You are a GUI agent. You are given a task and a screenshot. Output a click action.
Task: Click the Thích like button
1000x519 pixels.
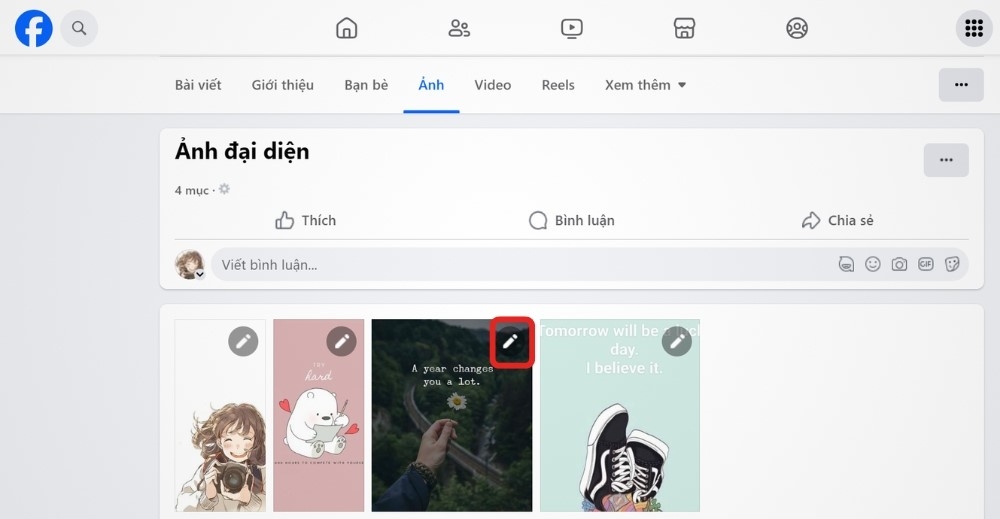click(305, 221)
